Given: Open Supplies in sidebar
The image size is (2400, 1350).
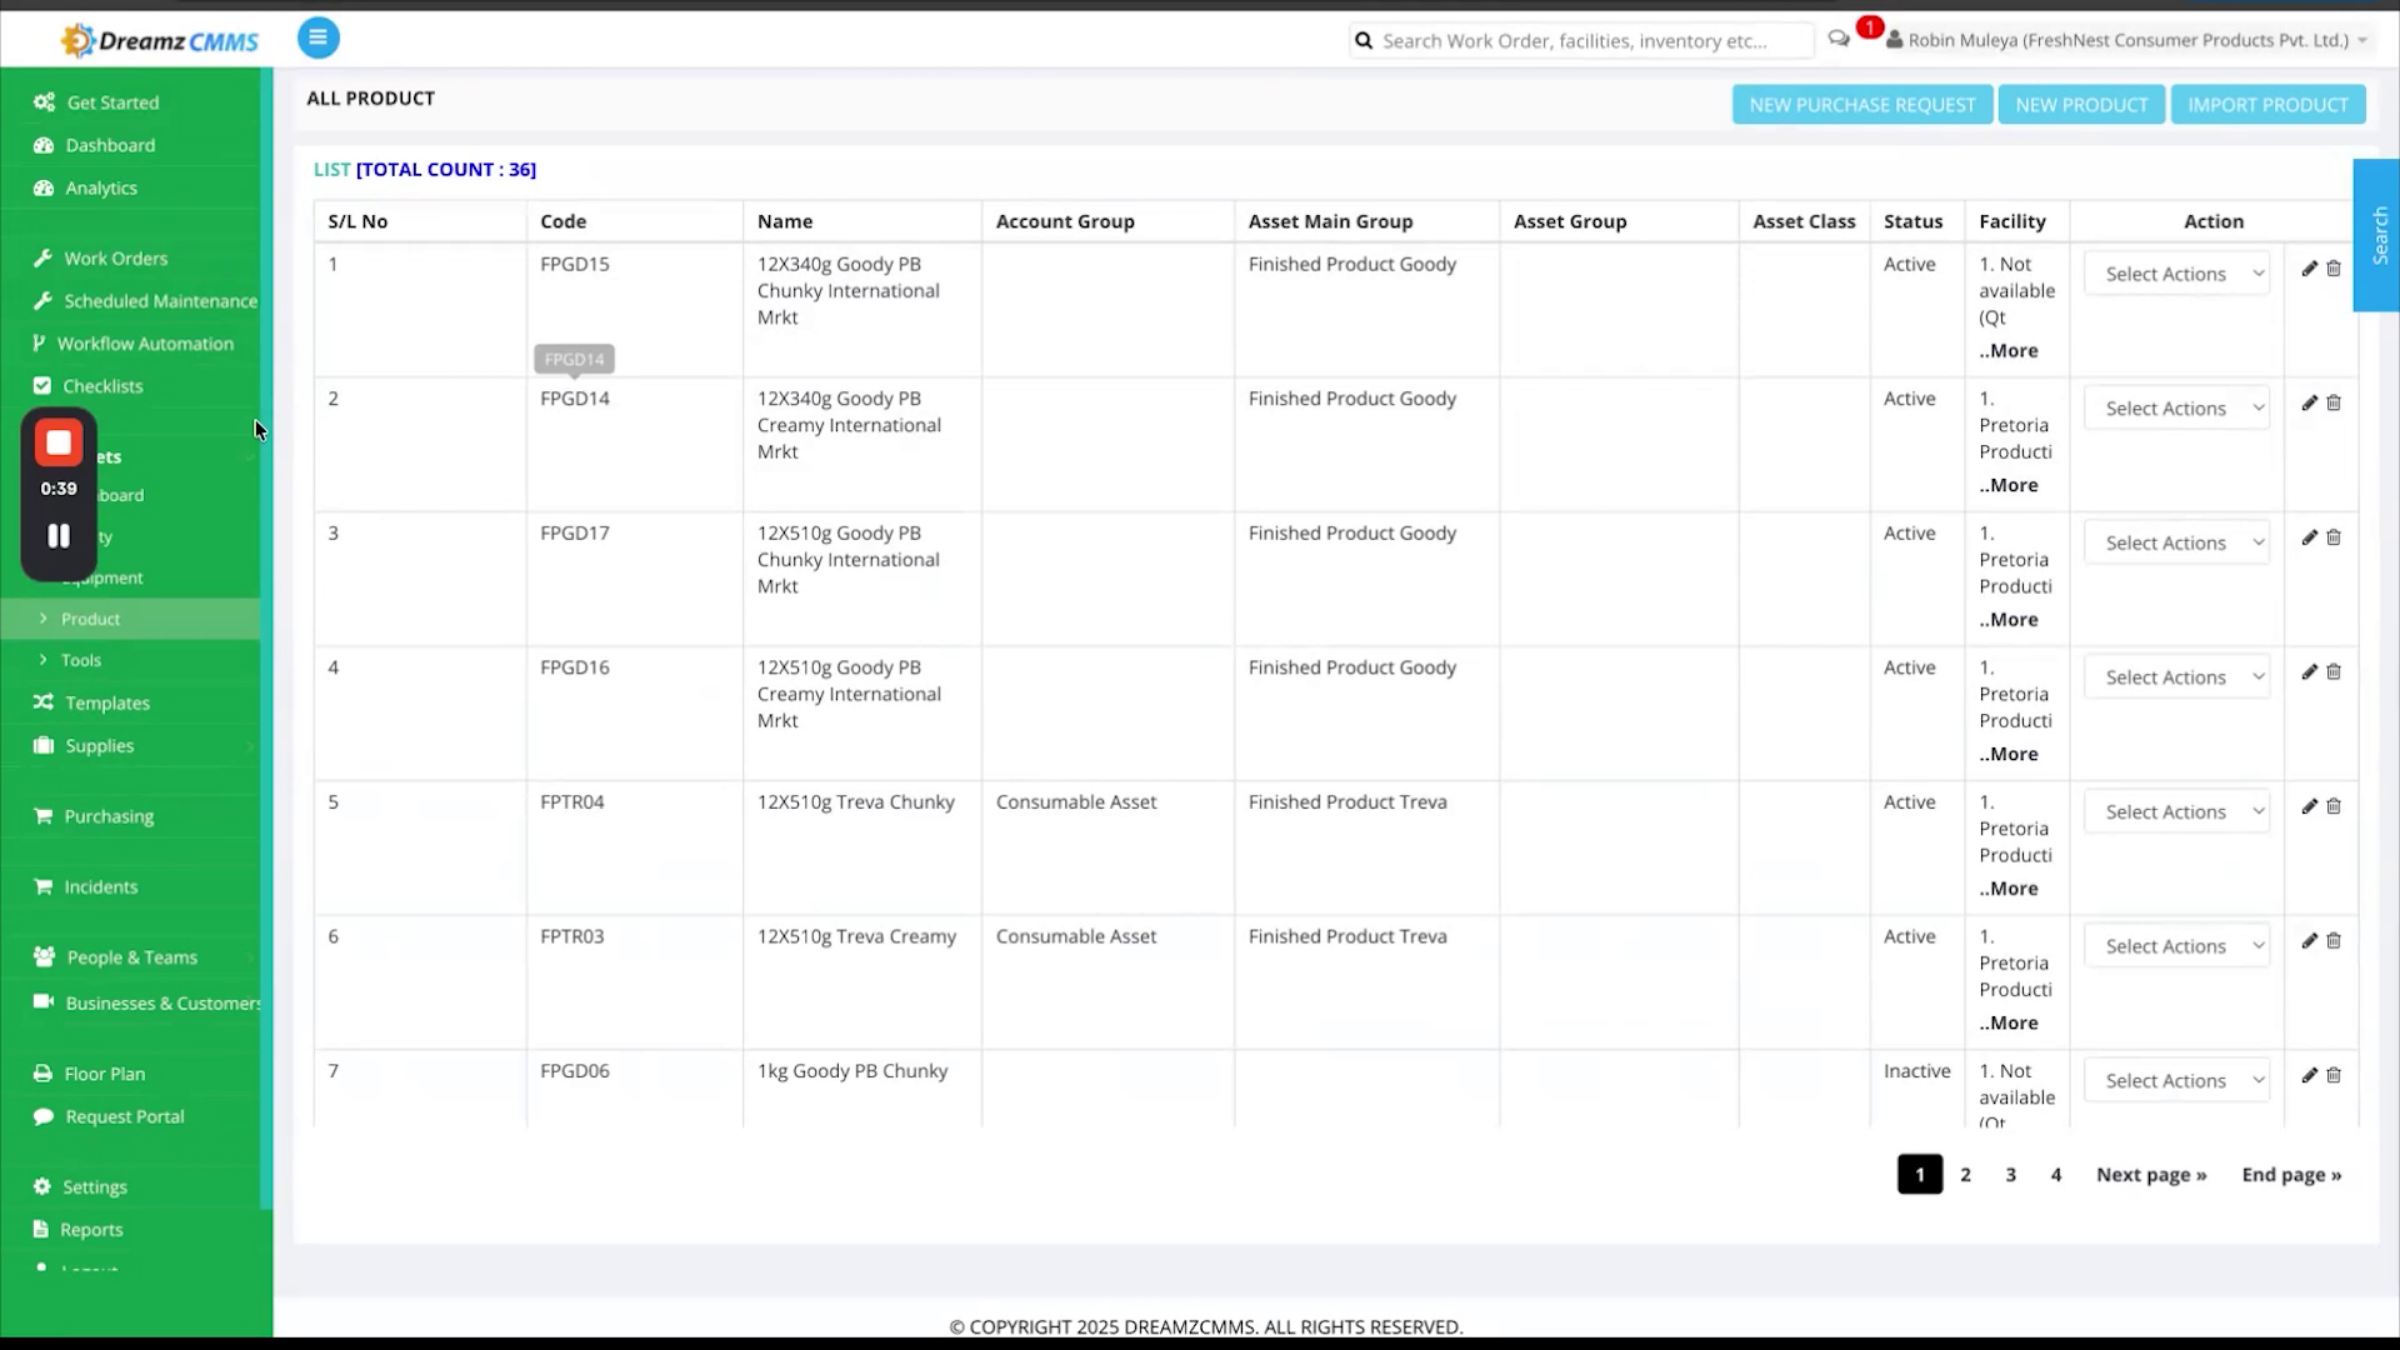Looking at the screenshot, I should (99, 746).
